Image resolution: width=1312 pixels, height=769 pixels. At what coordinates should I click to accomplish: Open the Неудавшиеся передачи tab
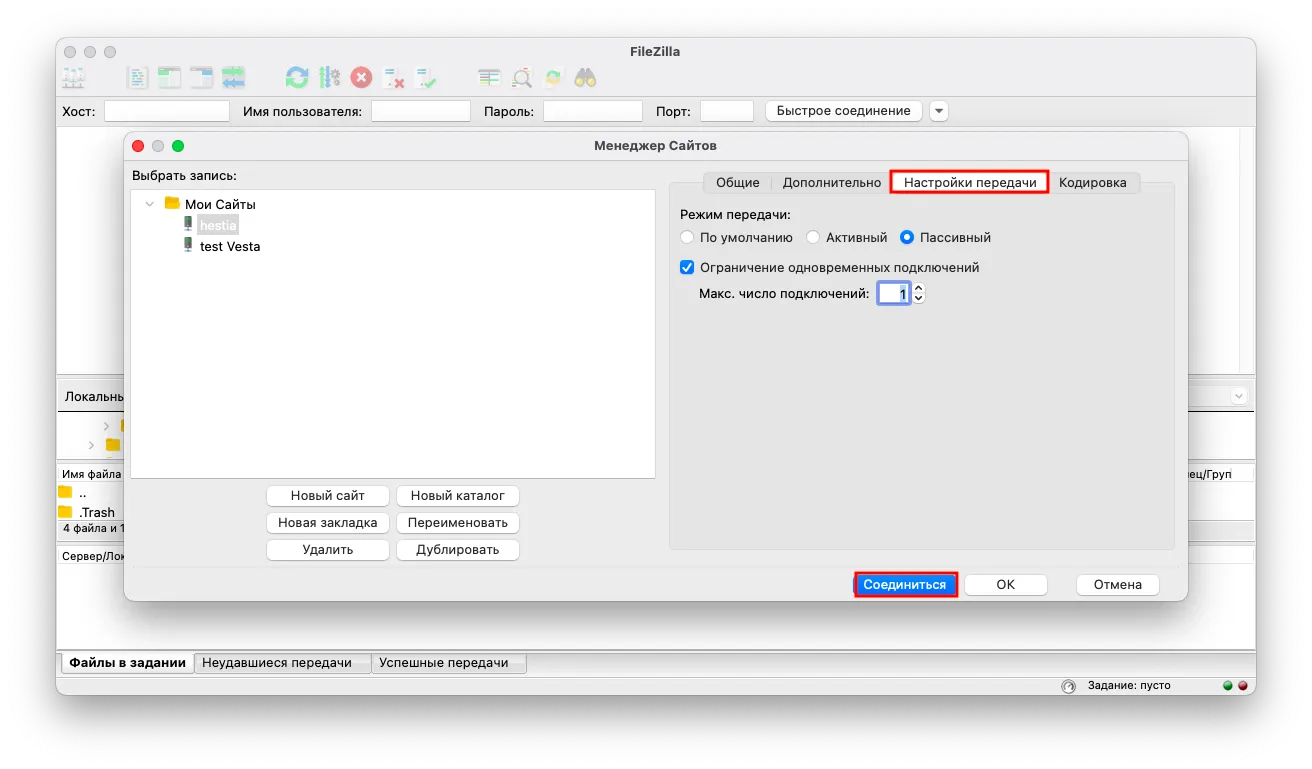282,663
